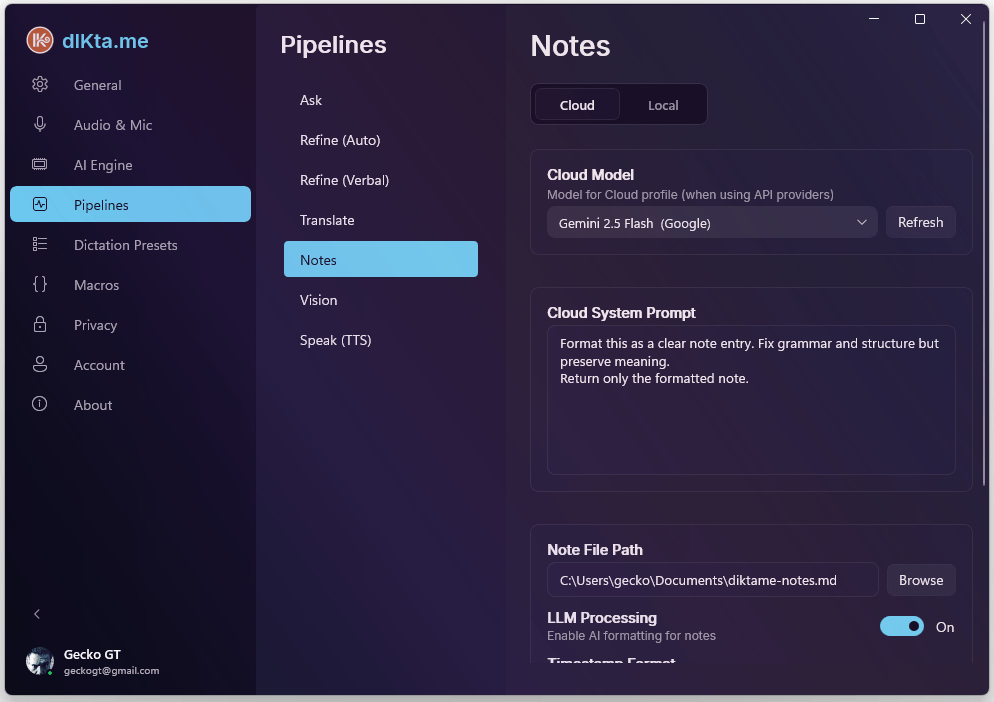Click into the Cloud System Prompt text box
Image resolution: width=994 pixels, height=702 pixels.
(750, 420)
